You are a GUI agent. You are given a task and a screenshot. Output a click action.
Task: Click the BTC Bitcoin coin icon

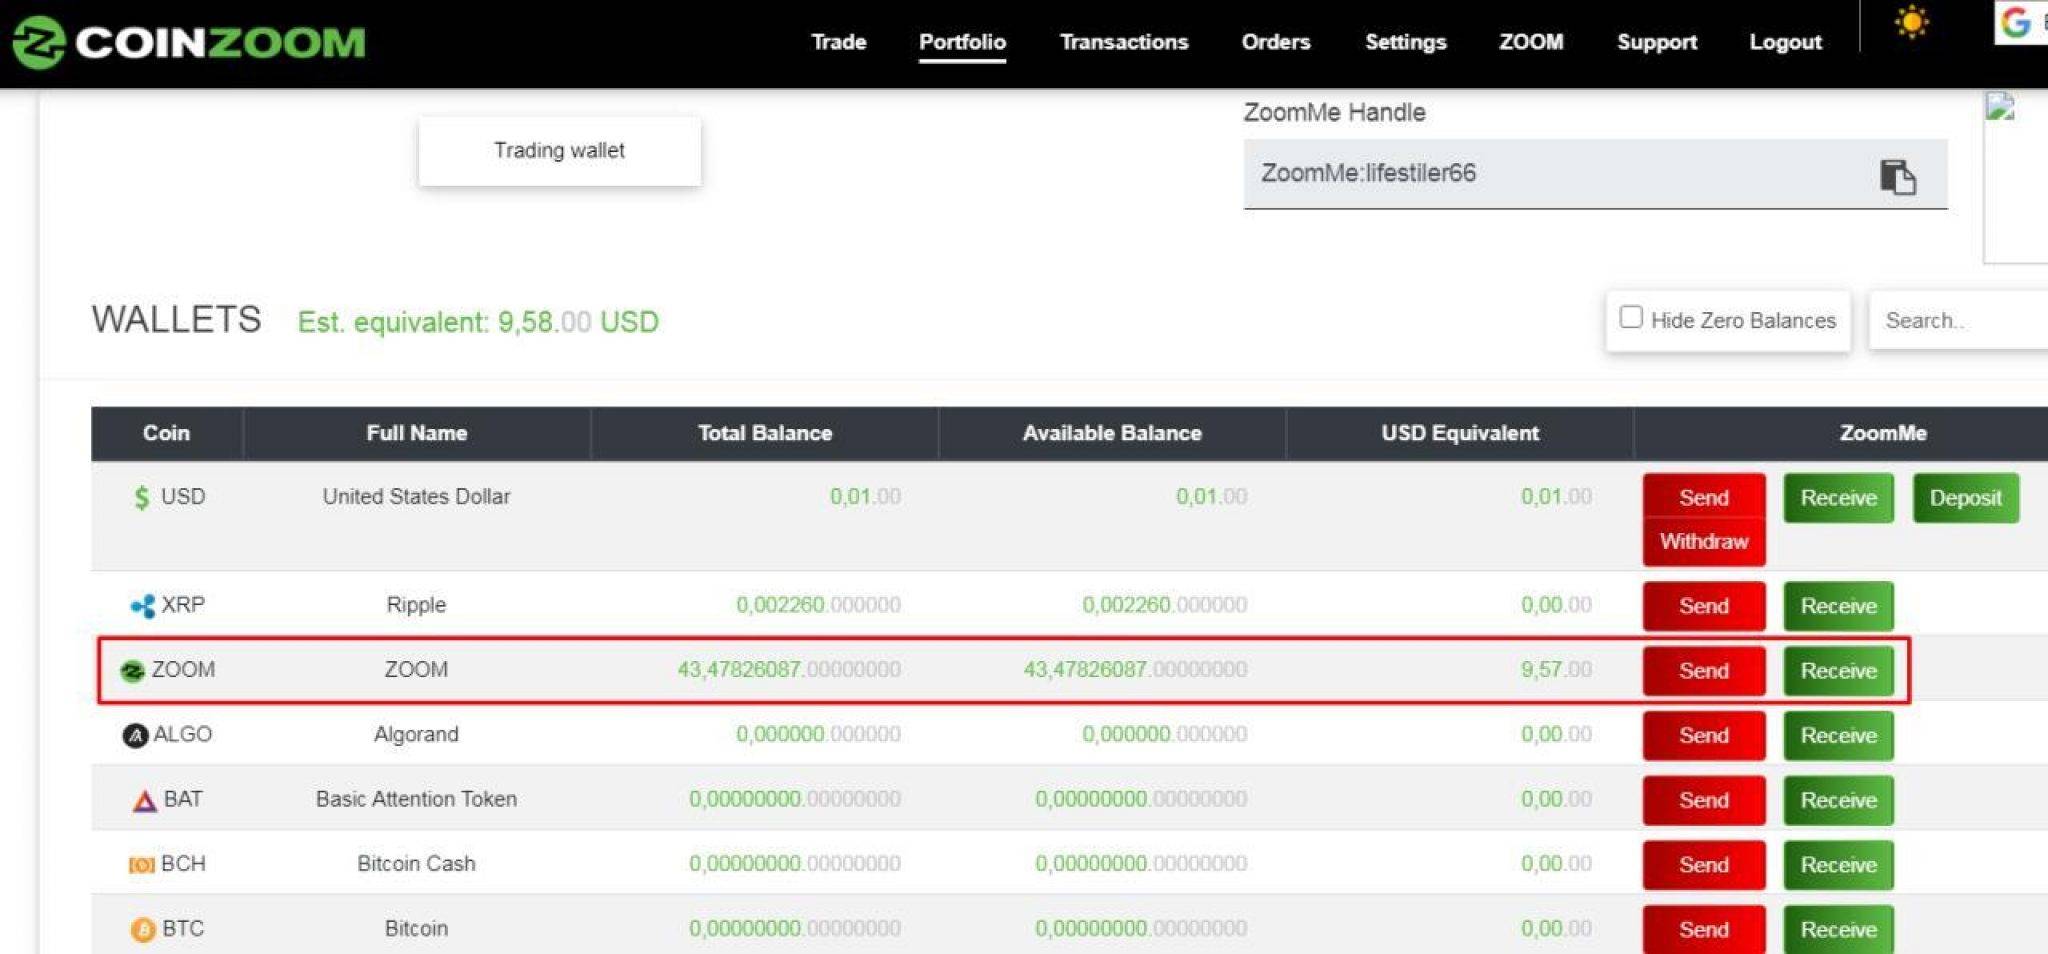(x=143, y=930)
